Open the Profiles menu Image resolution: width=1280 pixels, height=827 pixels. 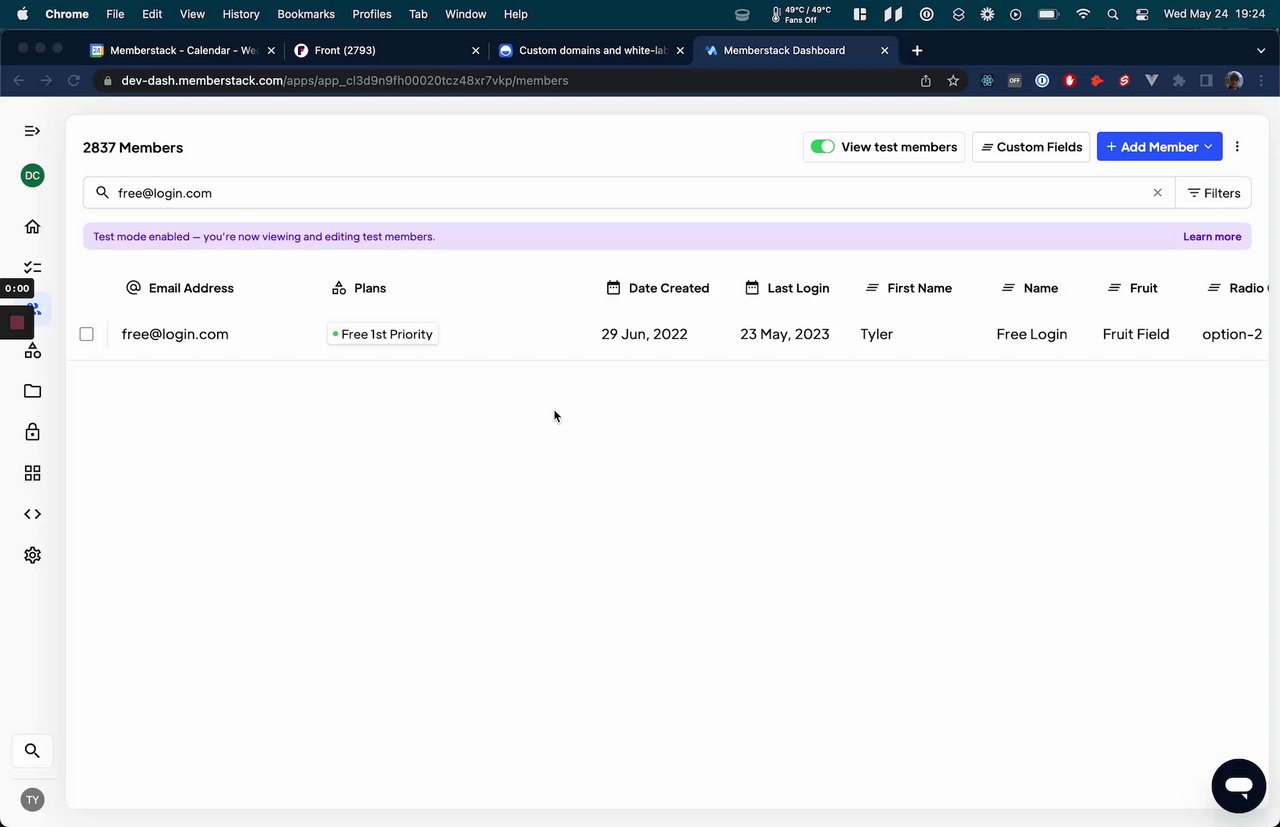(372, 14)
